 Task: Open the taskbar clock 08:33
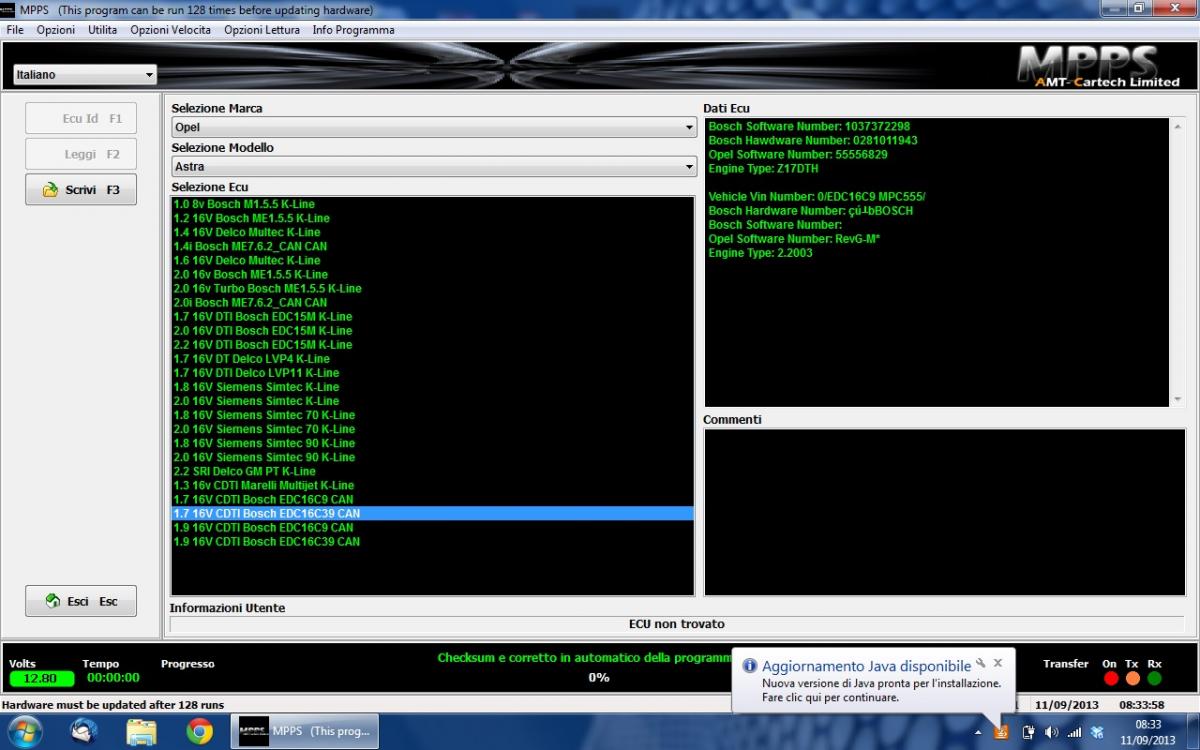pyautogui.click(x=1148, y=732)
